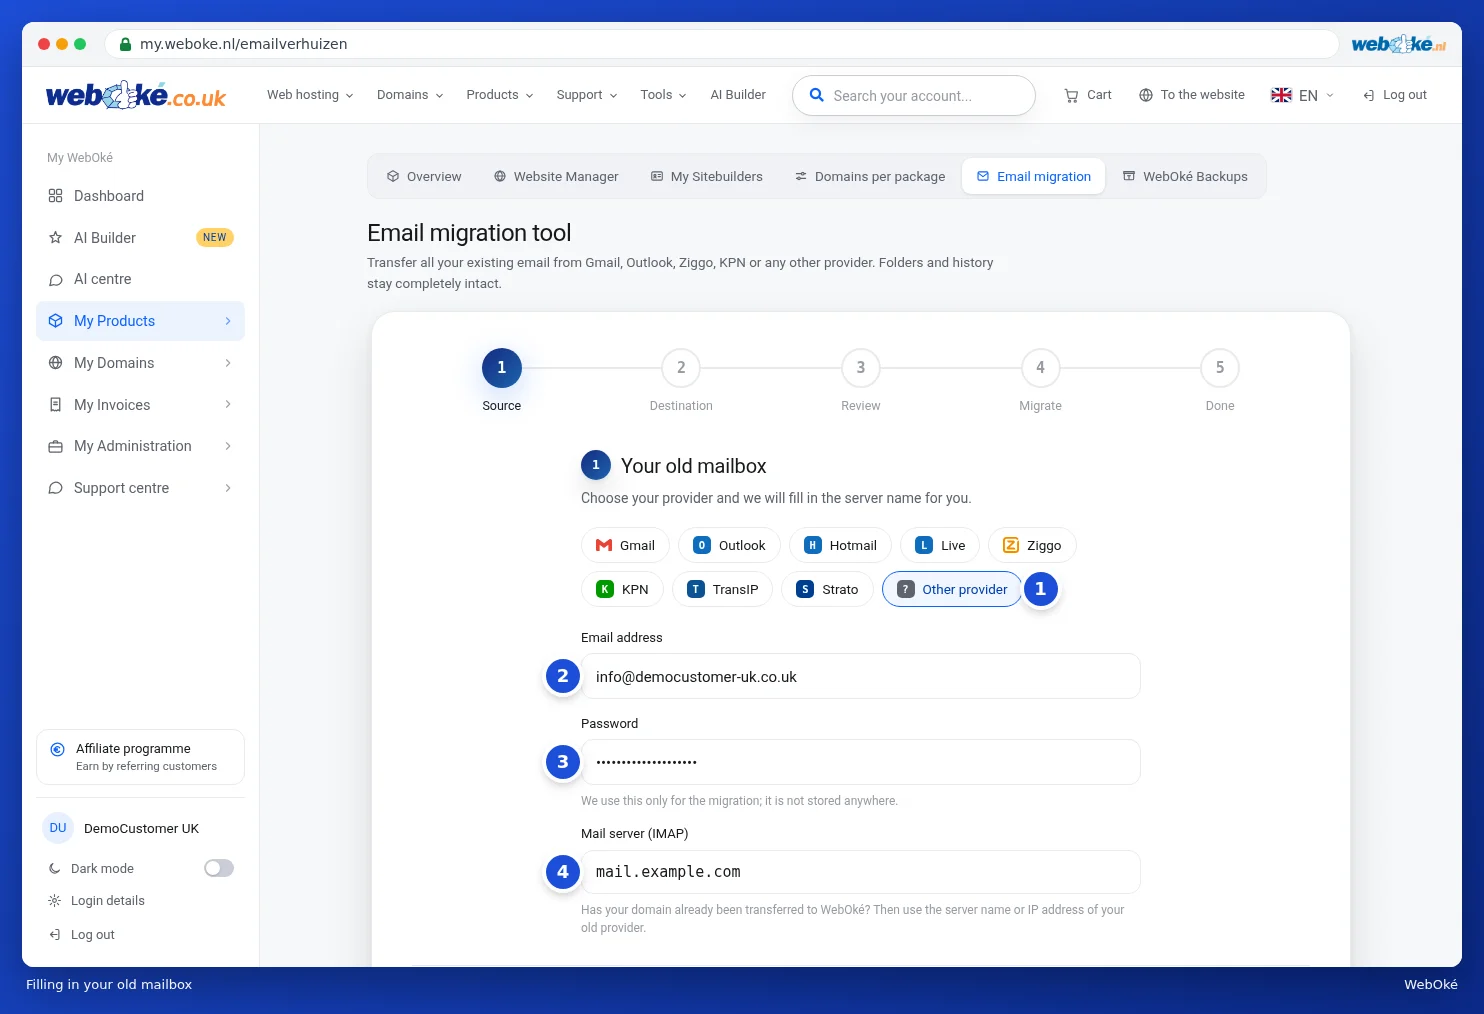Click the globe icon next to To the website
Screen dimensions: 1484x1014
tap(1146, 95)
